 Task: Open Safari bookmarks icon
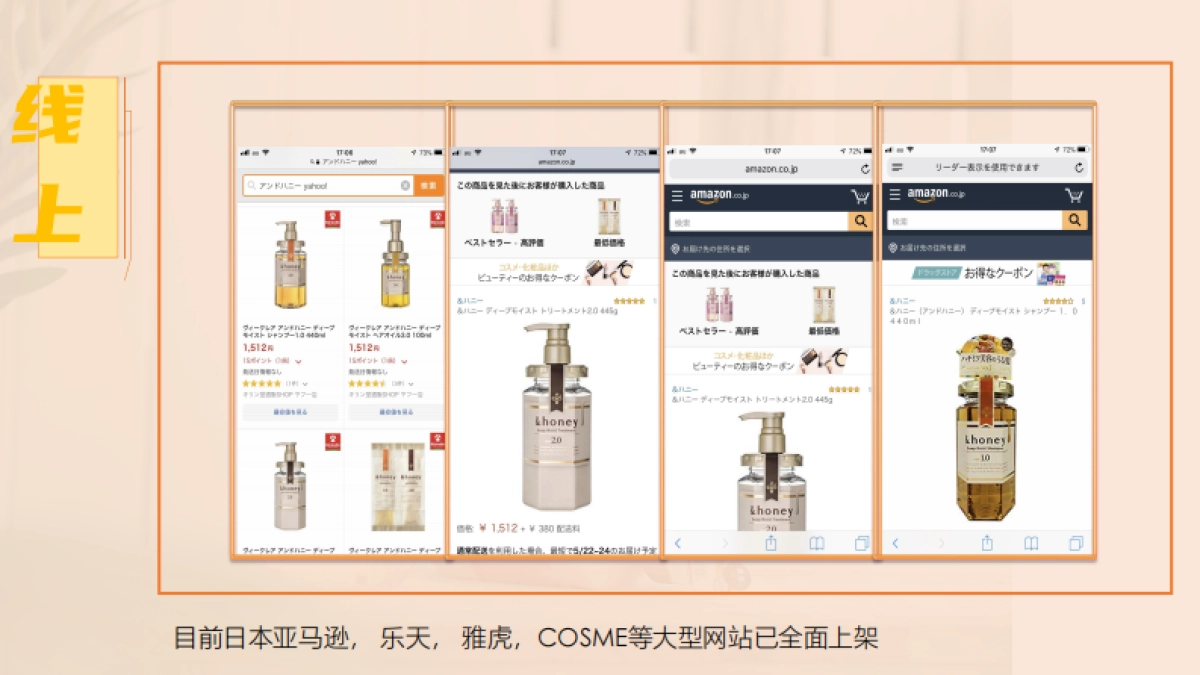(815, 542)
